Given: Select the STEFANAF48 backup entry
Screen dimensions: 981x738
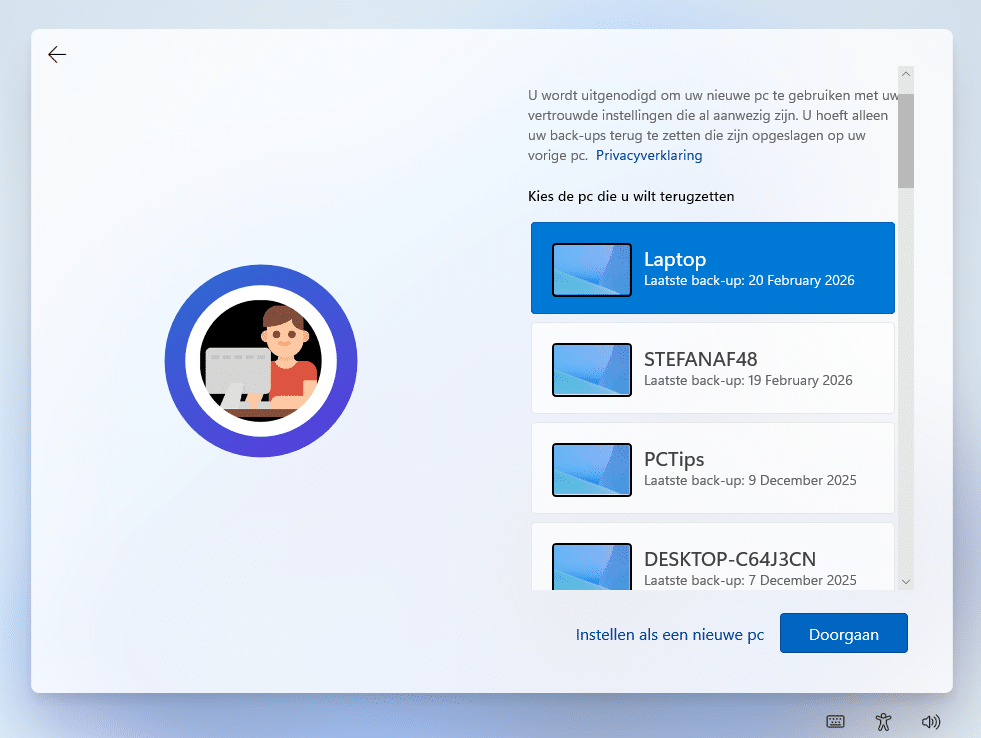Looking at the screenshot, I should click(740, 368).
